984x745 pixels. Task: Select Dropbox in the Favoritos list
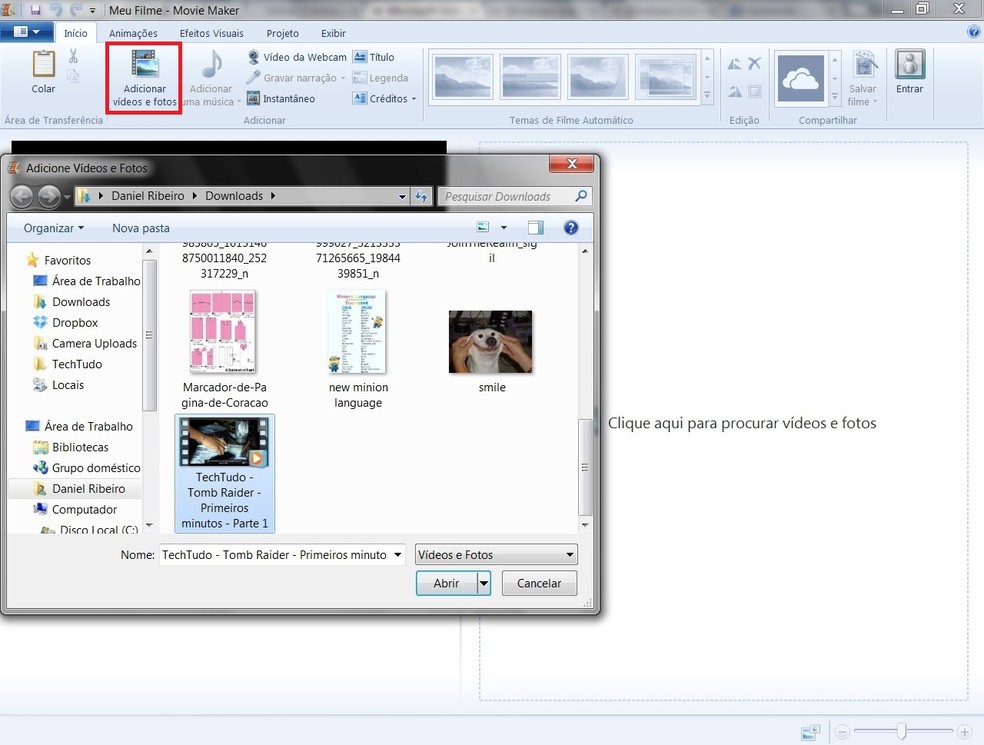point(75,323)
